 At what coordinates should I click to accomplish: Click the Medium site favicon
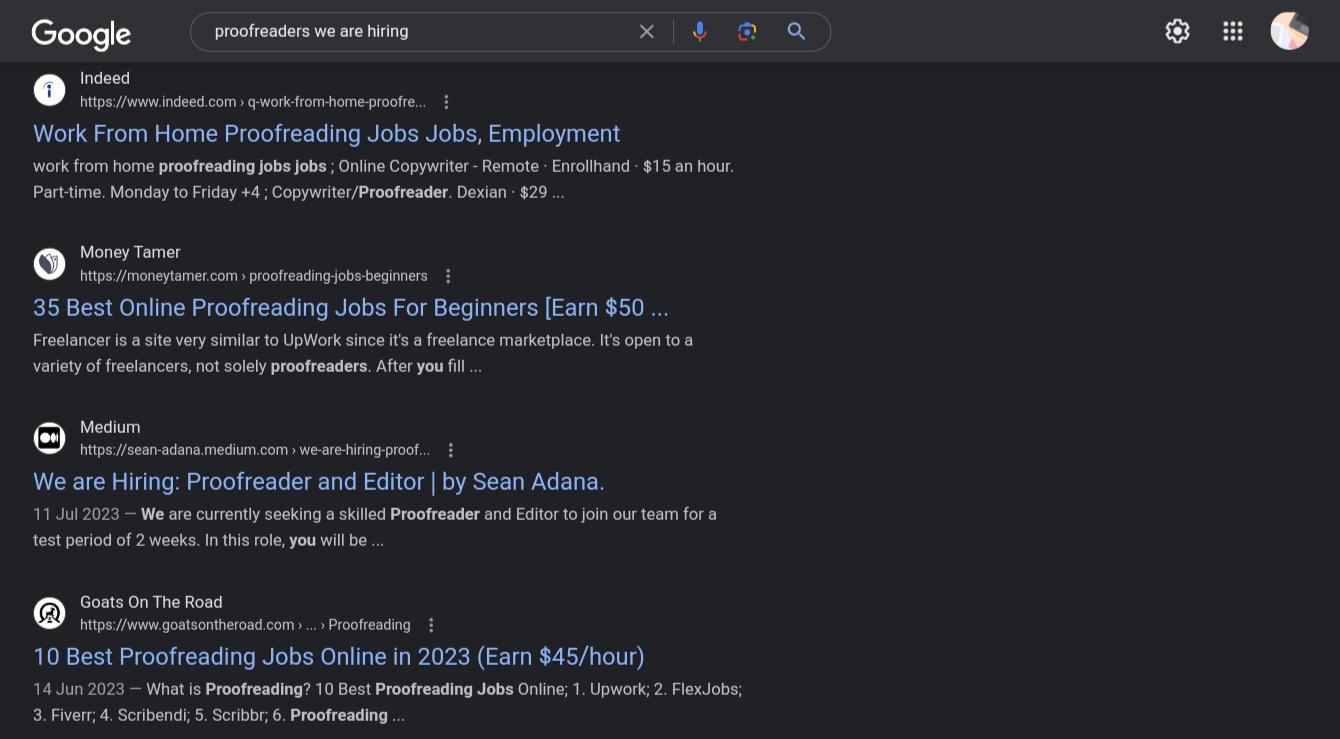pos(50,438)
